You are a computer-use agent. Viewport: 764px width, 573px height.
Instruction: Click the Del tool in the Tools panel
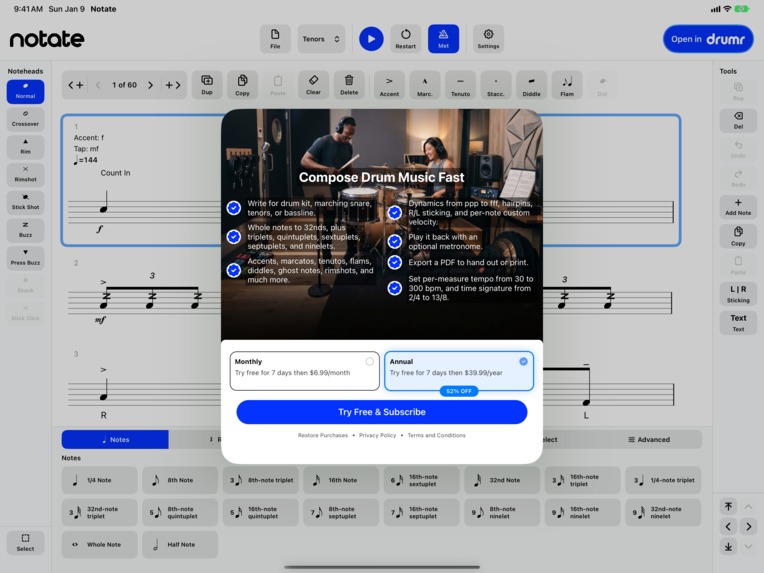pyautogui.click(x=738, y=120)
